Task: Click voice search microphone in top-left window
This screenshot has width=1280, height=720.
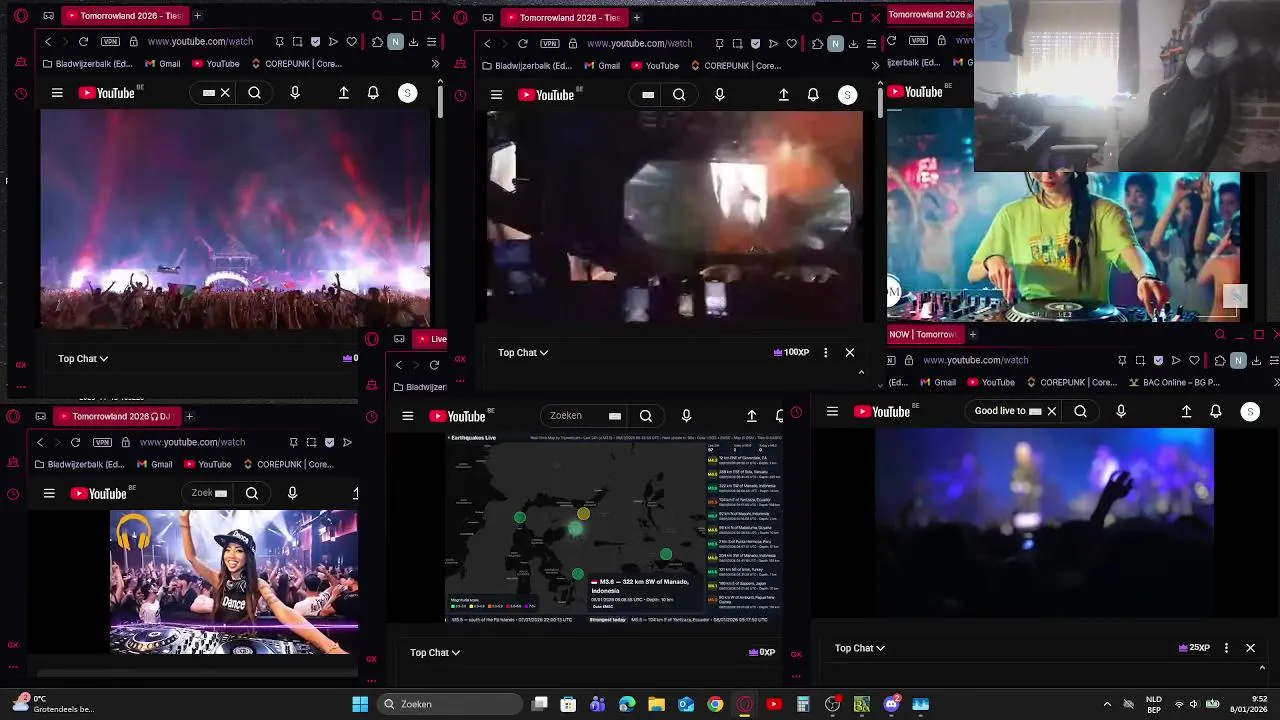Action: coord(294,93)
